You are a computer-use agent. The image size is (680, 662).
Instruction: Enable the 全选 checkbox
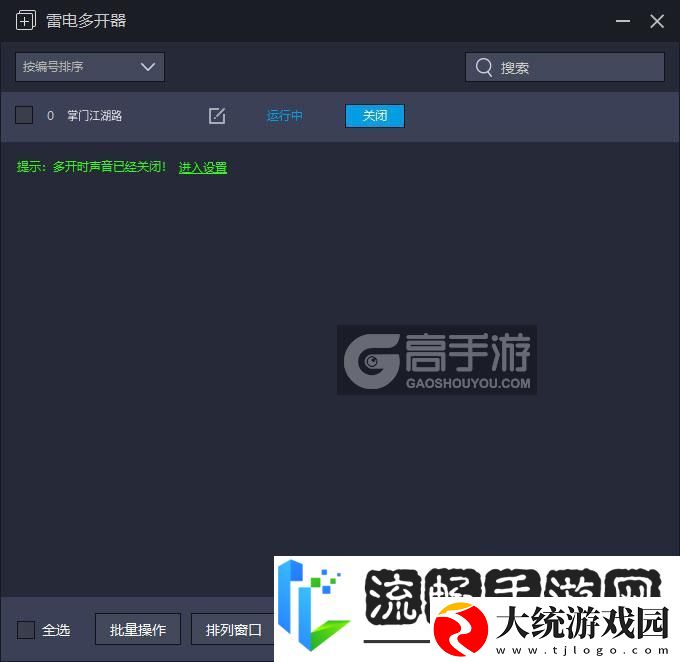point(26,630)
